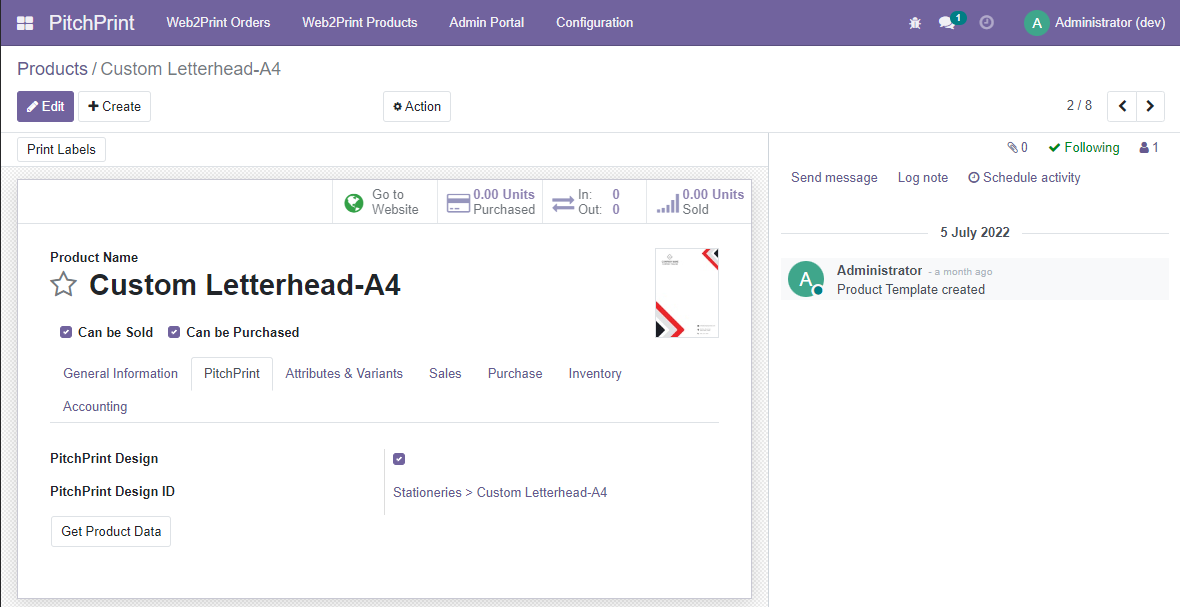Go to next record arrow
Image resolution: width=1180 pixels, height=607 pixels.
tap(1150, 106)
